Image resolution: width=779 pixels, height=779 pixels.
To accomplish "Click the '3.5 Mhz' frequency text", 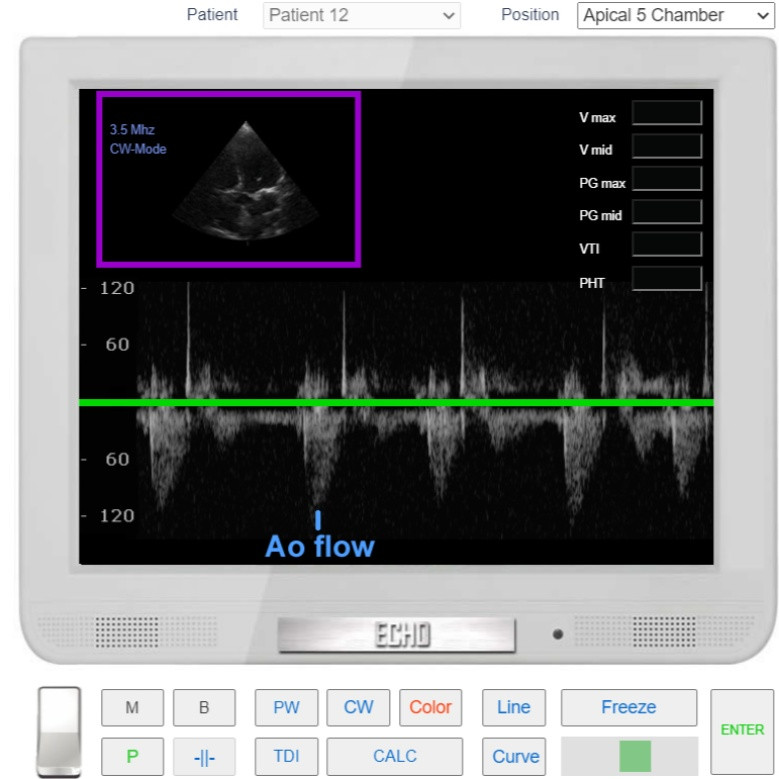I will 132,130.
